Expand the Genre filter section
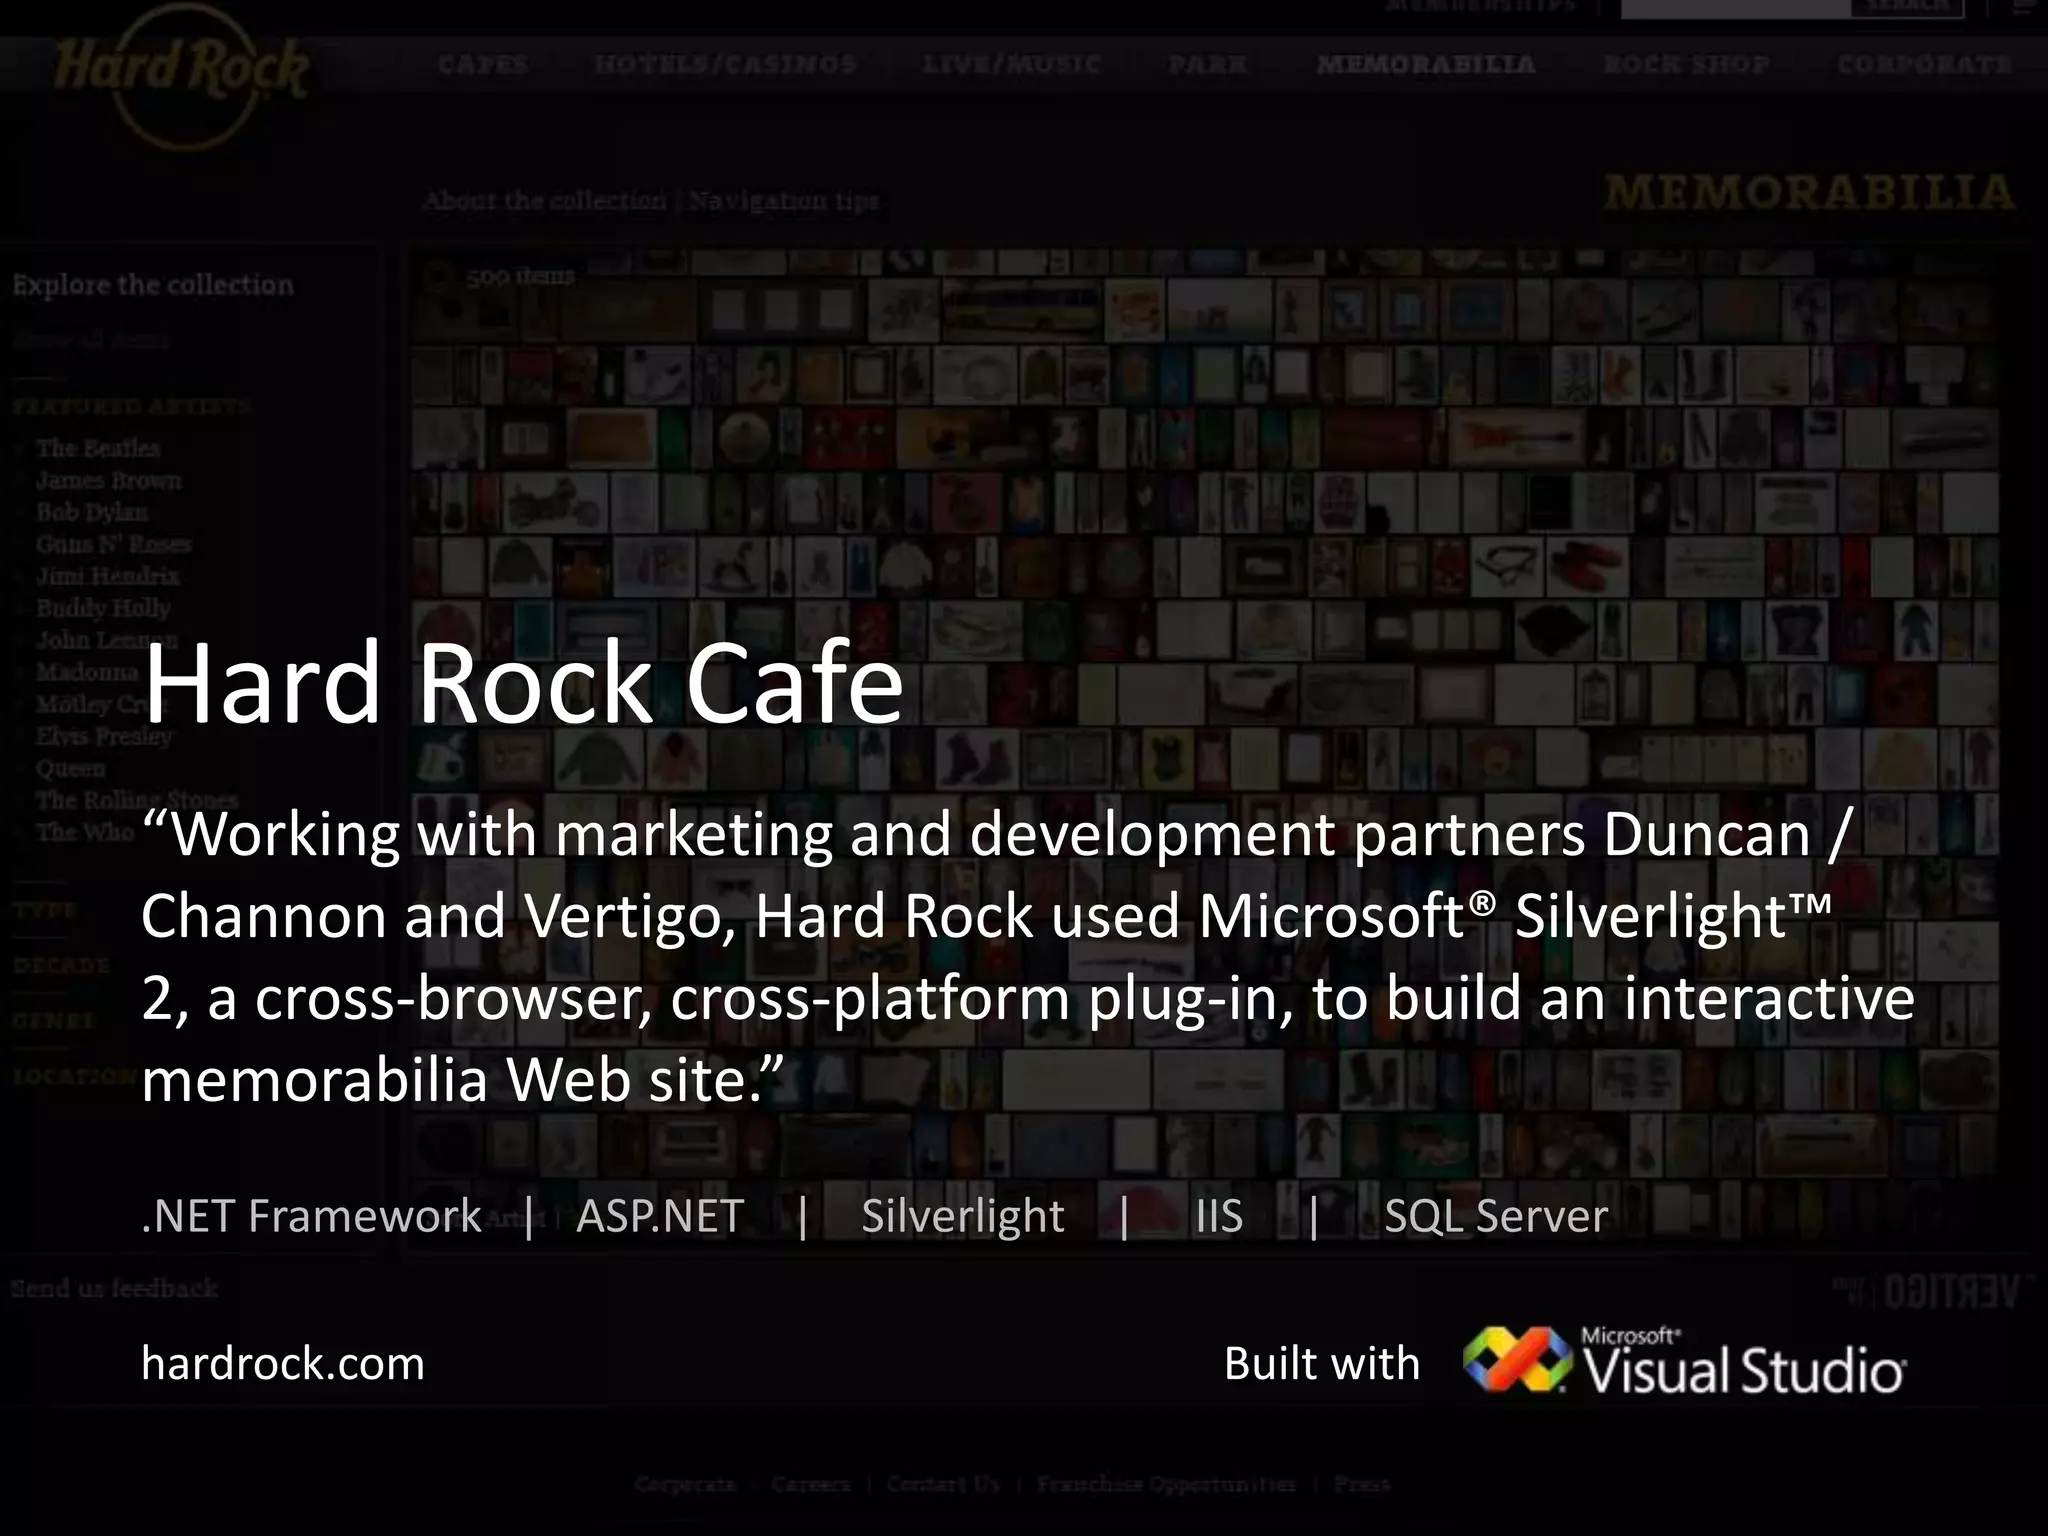 (53, 1021)
